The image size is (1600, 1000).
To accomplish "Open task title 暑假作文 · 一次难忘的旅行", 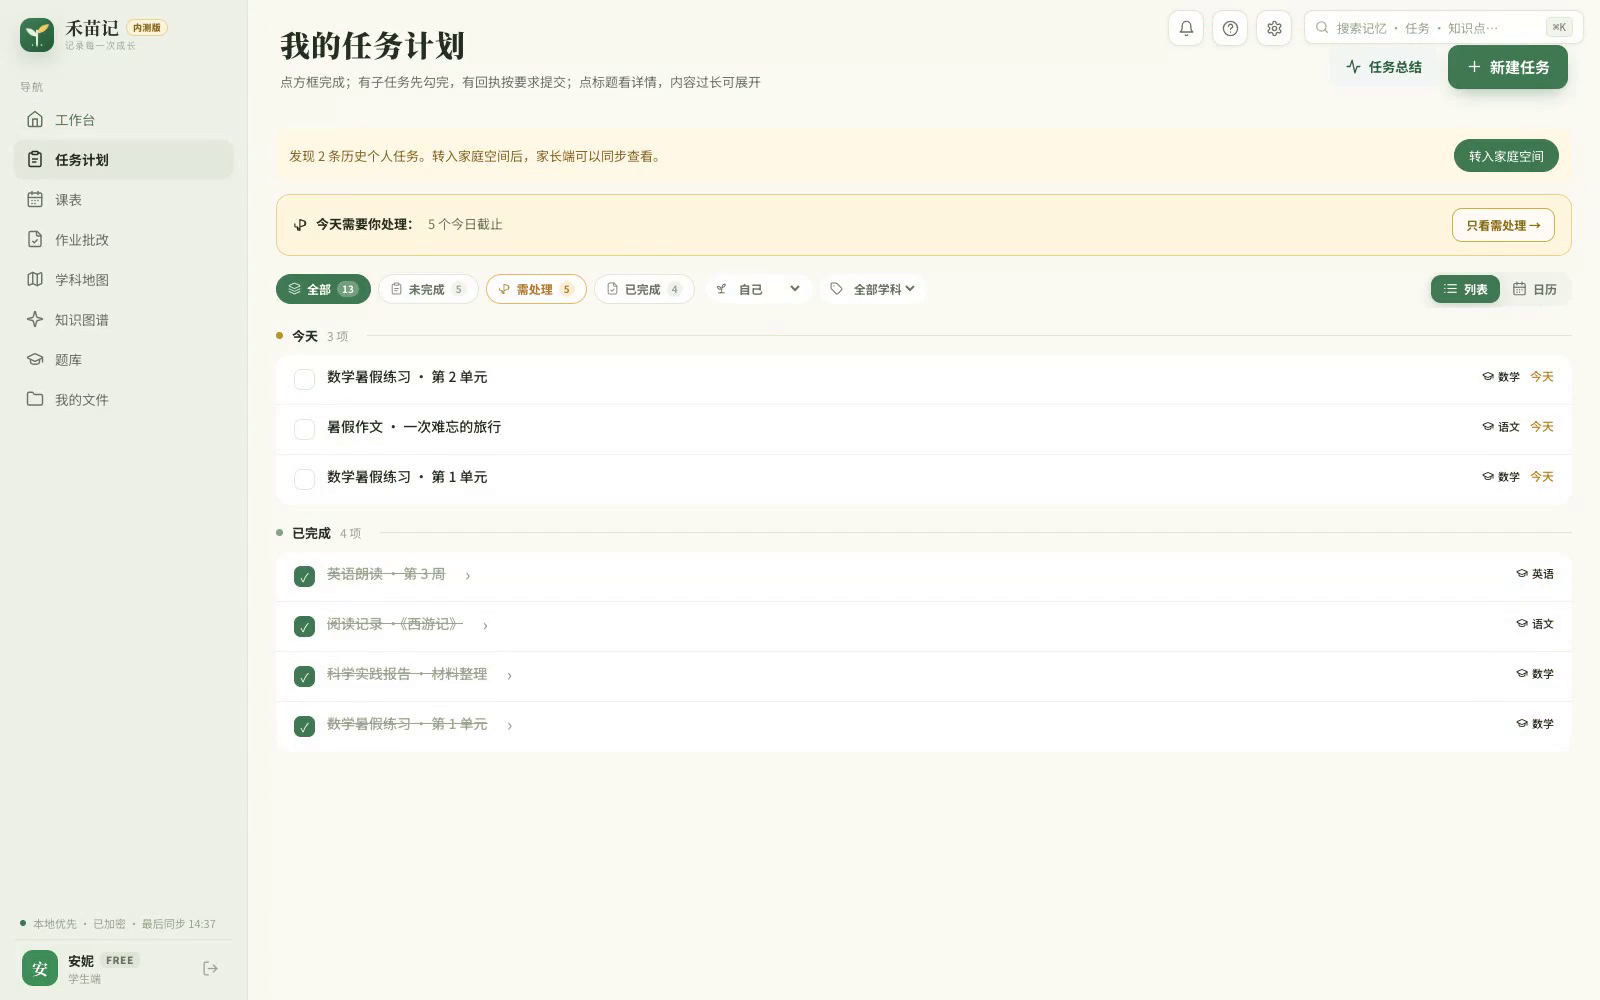I will (x=414, y=427).
